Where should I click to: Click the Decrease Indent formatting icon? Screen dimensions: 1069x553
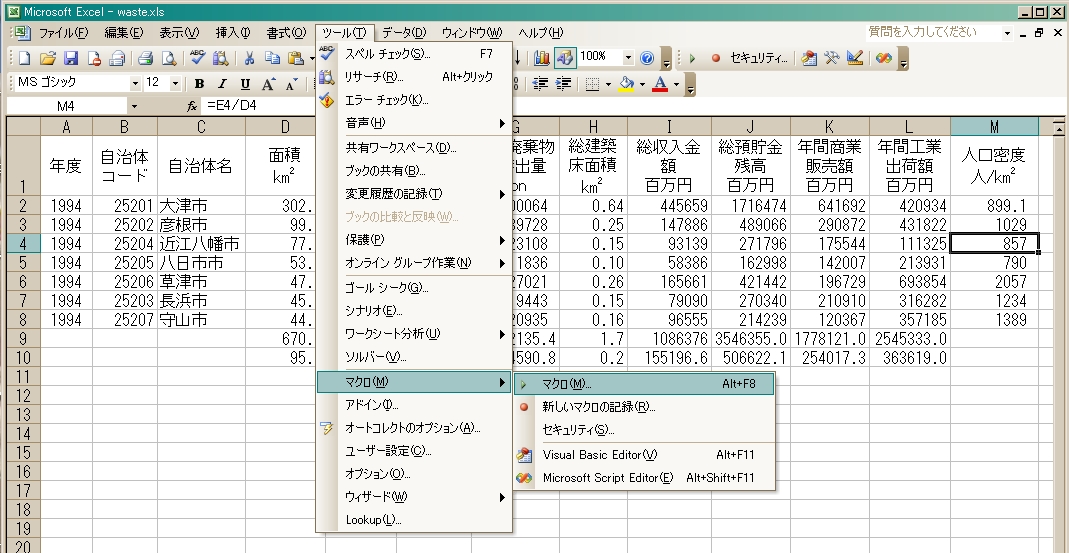click(541, 84)
